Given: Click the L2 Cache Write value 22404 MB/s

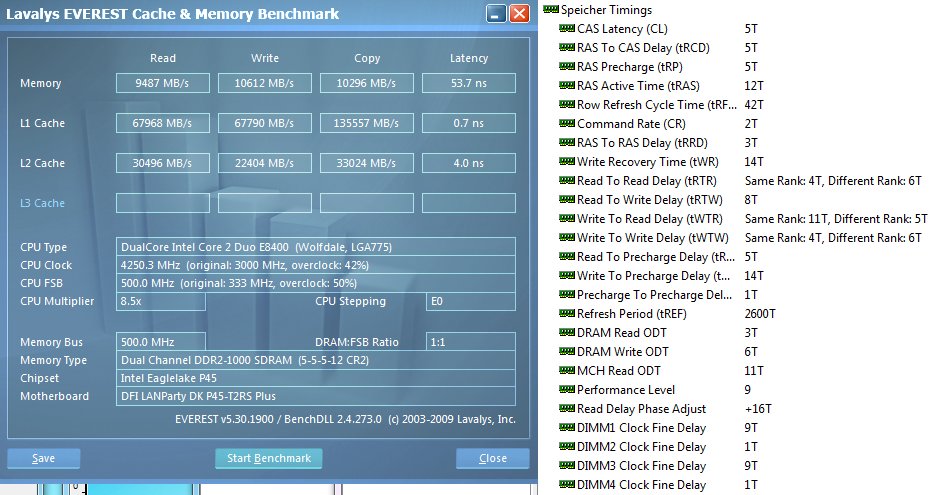Looking at the screenshot, I should (x=264, y=163).
